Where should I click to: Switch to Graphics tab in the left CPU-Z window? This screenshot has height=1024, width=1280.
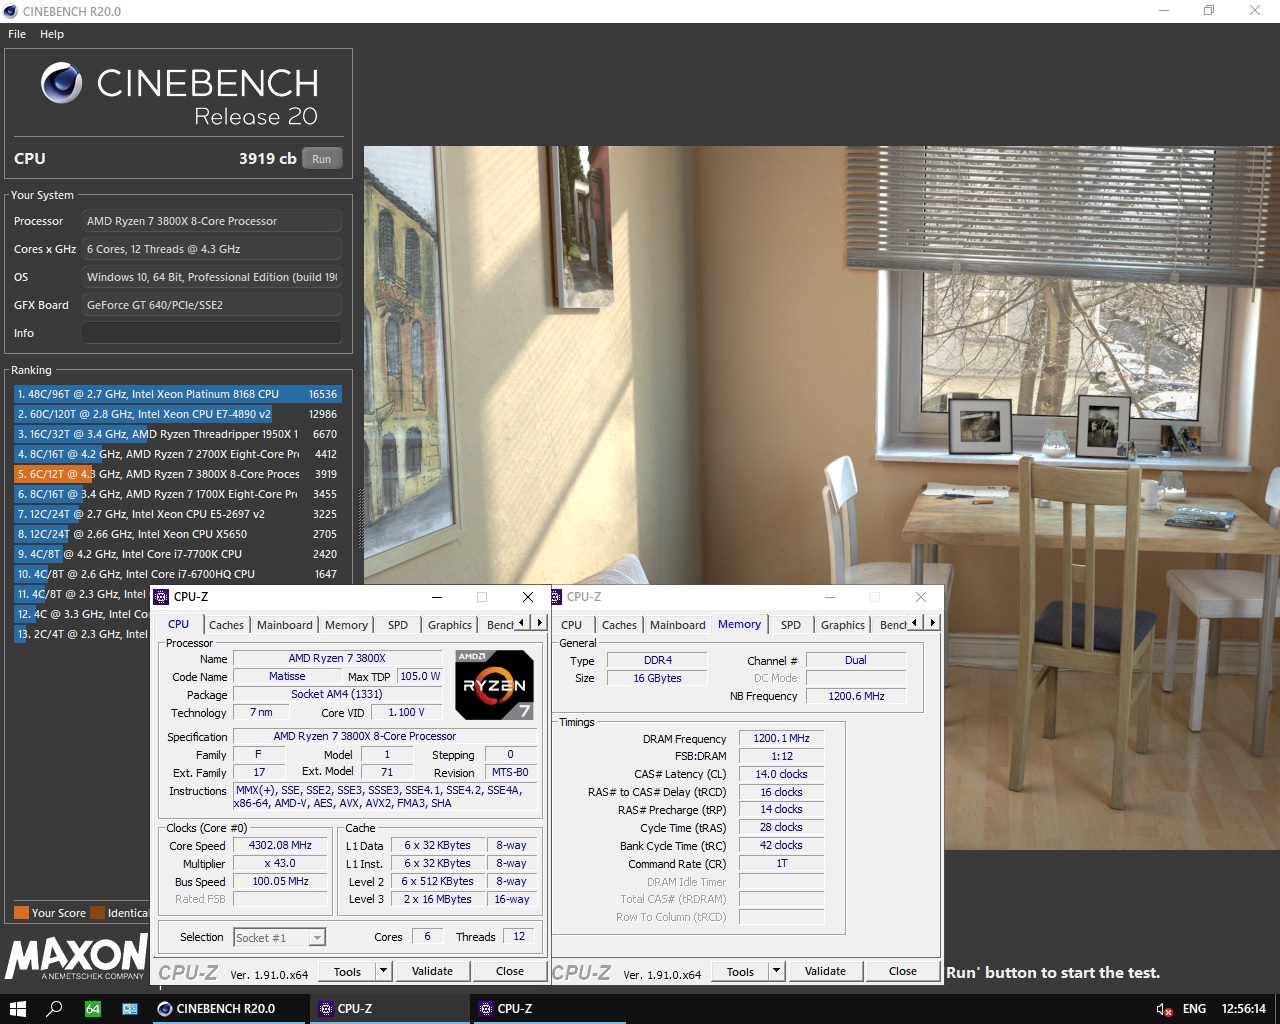[x=450, y=625]
